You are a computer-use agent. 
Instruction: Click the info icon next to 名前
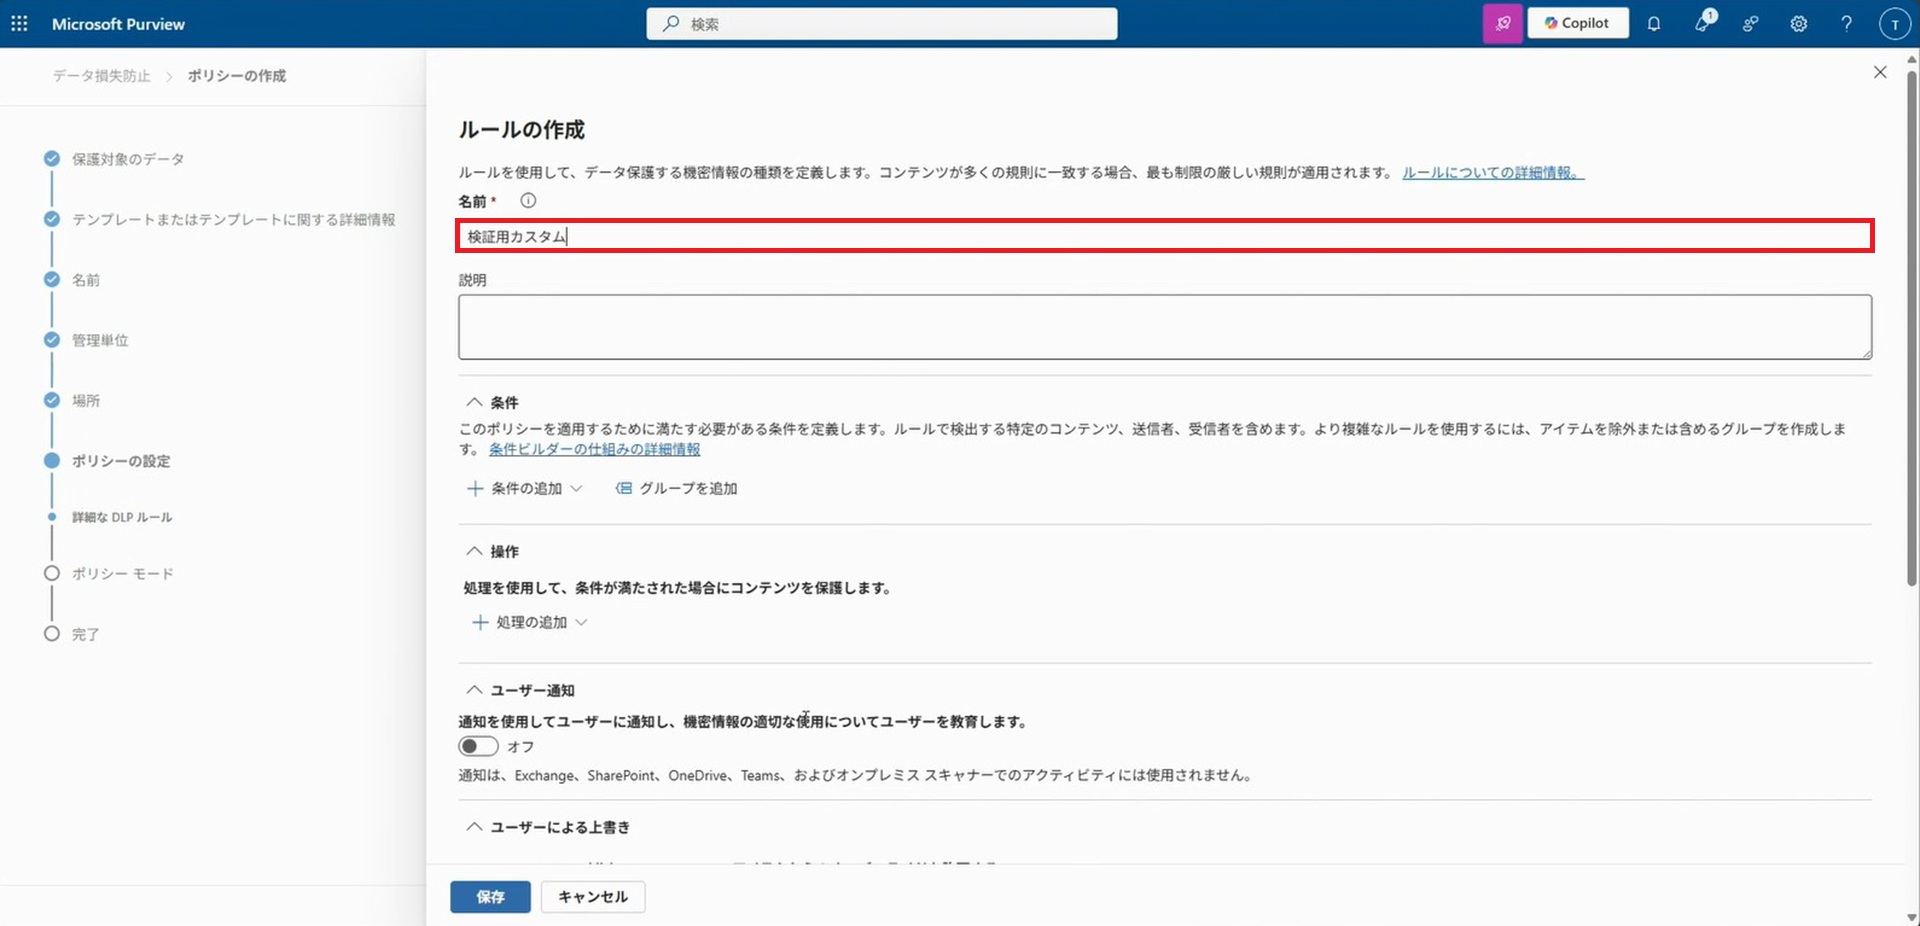528,201
